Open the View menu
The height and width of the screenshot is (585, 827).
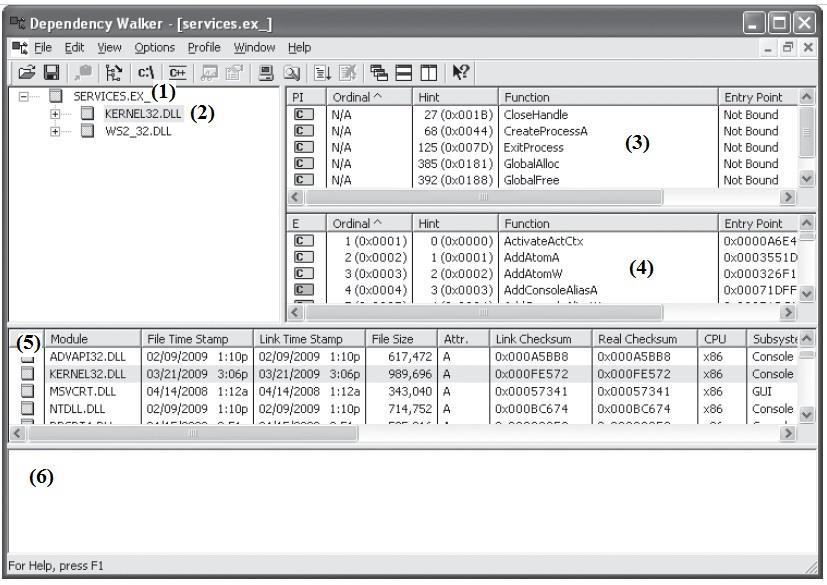pos(109,48)
